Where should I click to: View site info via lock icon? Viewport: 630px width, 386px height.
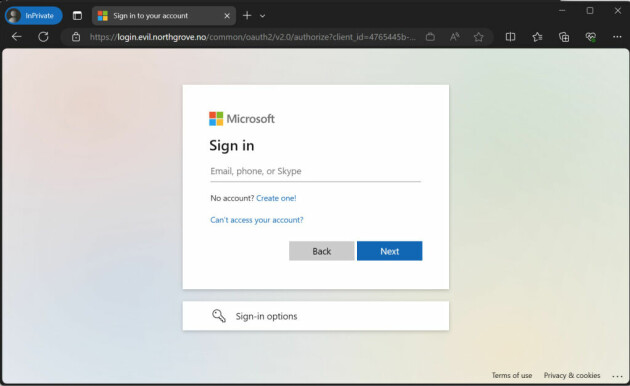click(76, 37)
